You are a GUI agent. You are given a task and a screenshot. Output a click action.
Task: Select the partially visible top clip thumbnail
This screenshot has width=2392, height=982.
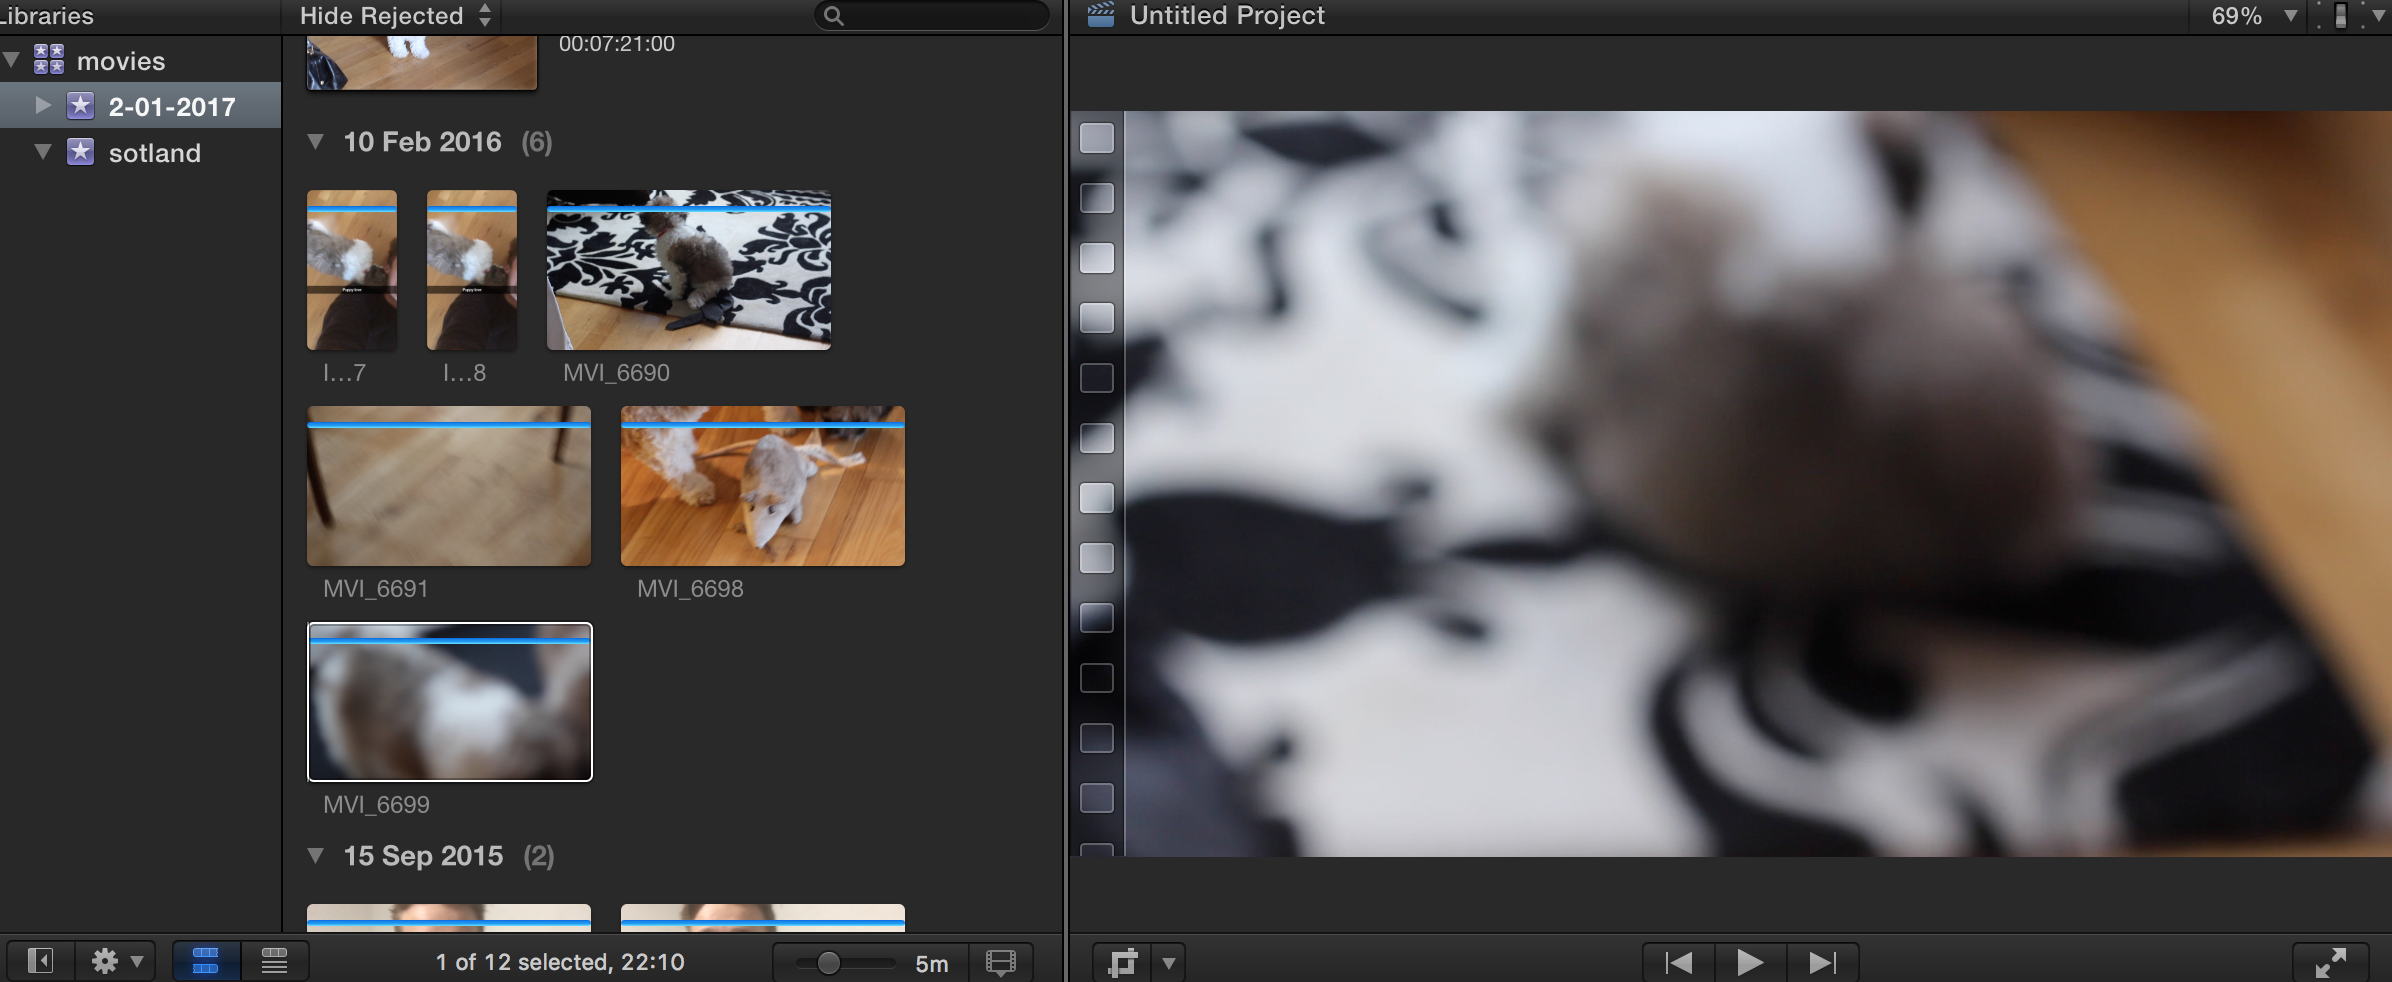click(x=422, y=63)
